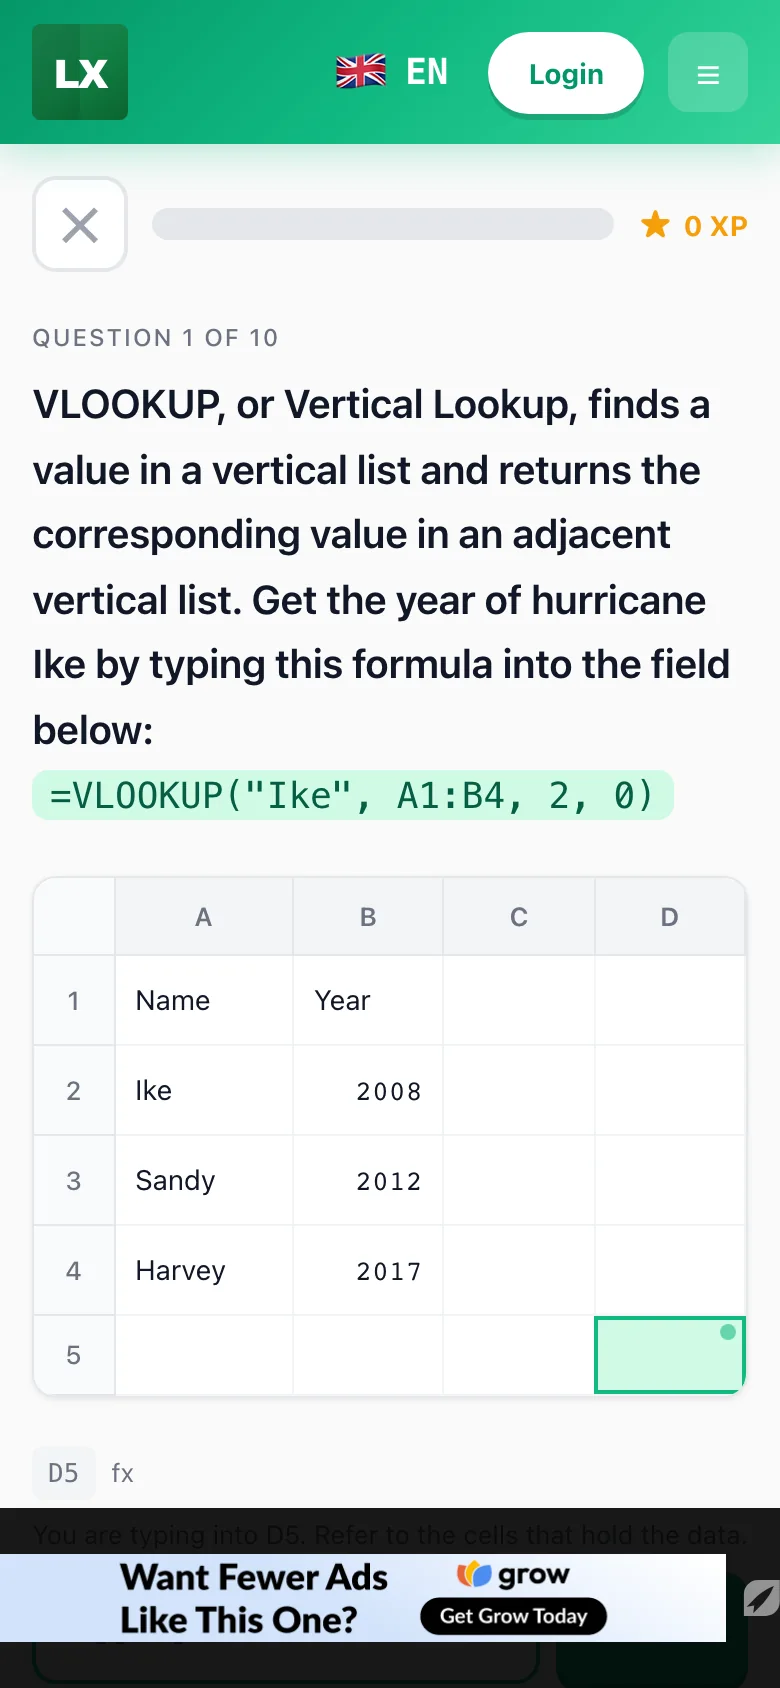Click Get Grow Today ad button
This screenshot has height=1688, width=780.
513,1616
